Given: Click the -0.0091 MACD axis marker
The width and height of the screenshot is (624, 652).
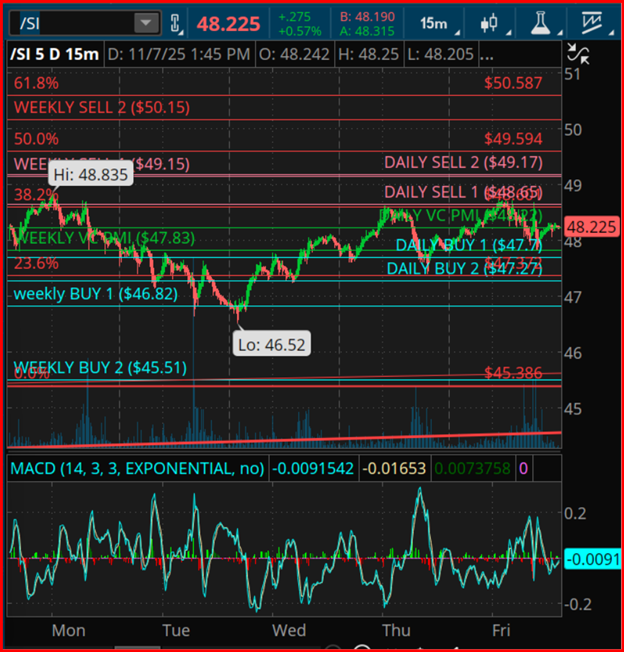Looking at the screenshot, I should (x=592, y=559).
